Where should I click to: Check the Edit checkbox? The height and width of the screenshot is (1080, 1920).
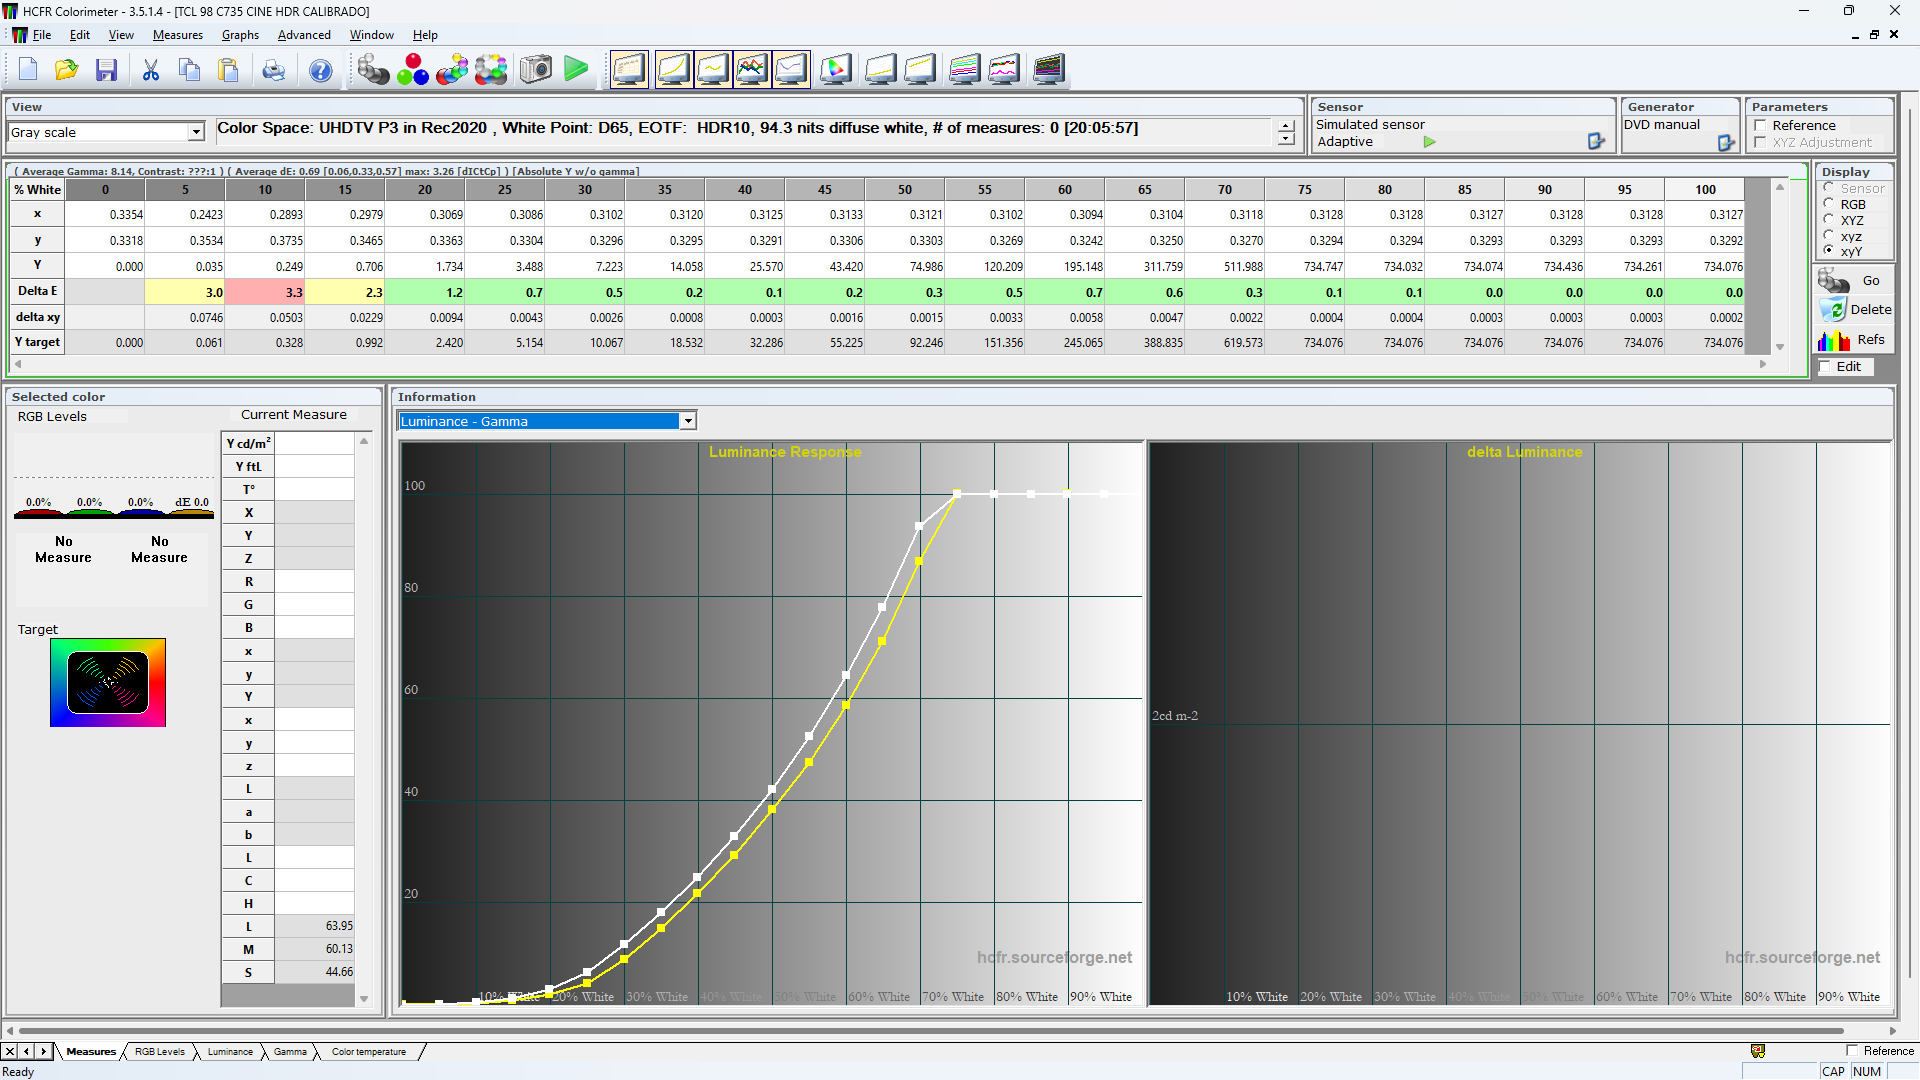[x=1826, y=367]
